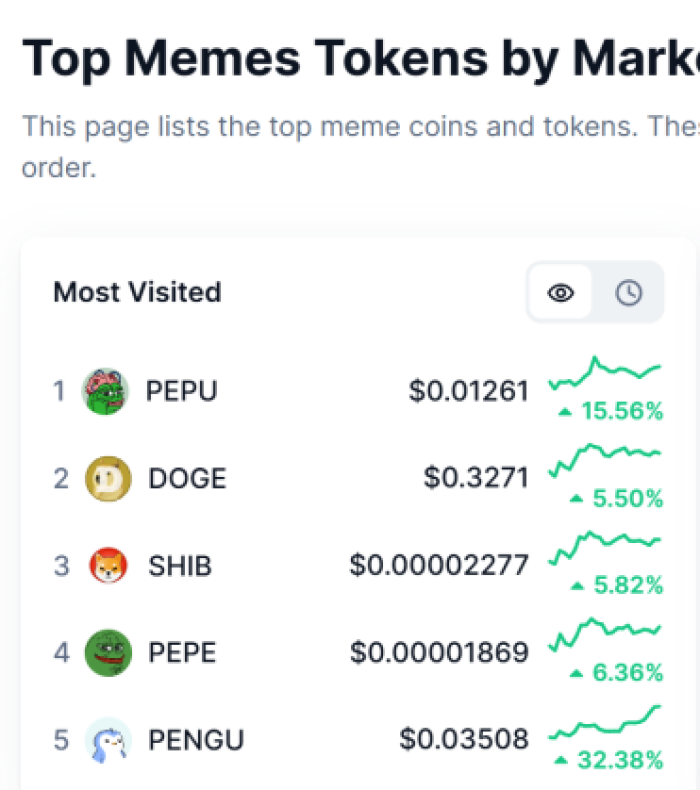Click the PEPE frog logo icon

108,653
